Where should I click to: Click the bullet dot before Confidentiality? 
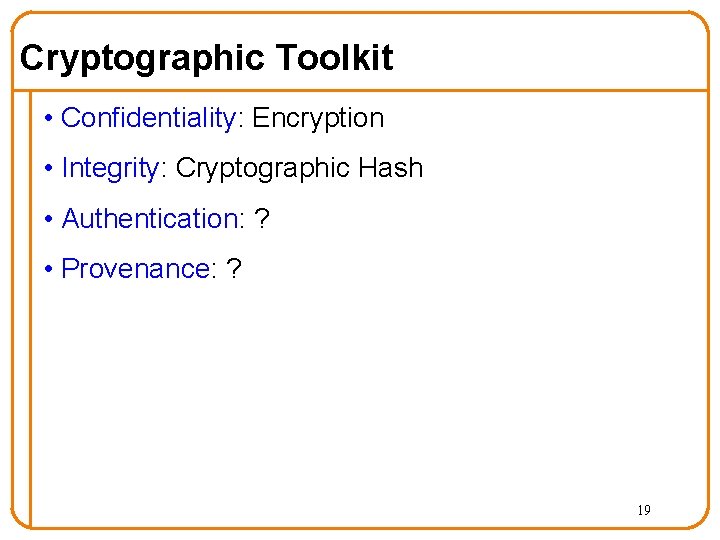pyautogui.click(x=49, y=118)
